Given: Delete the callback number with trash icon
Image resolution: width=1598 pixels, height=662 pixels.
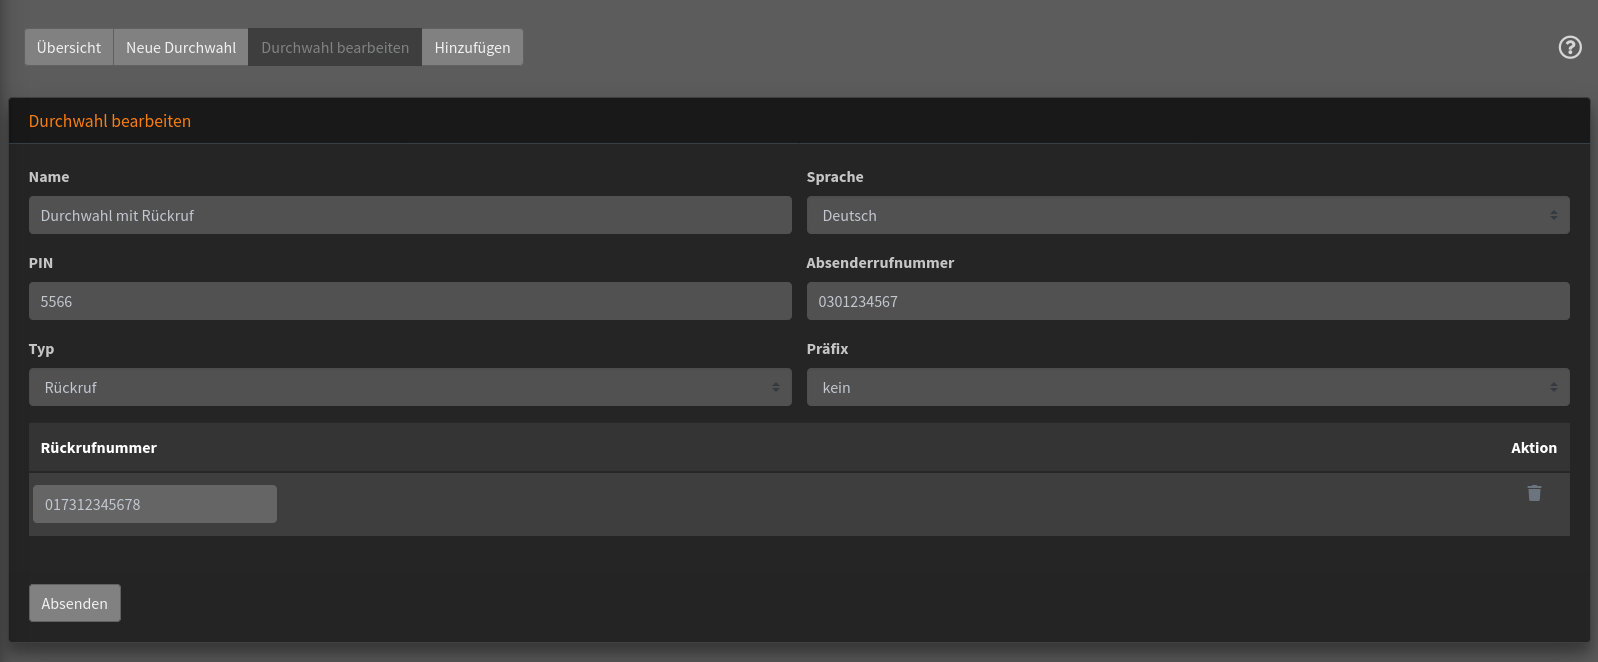Looking at the screenshot, I should click(1534, 493).
